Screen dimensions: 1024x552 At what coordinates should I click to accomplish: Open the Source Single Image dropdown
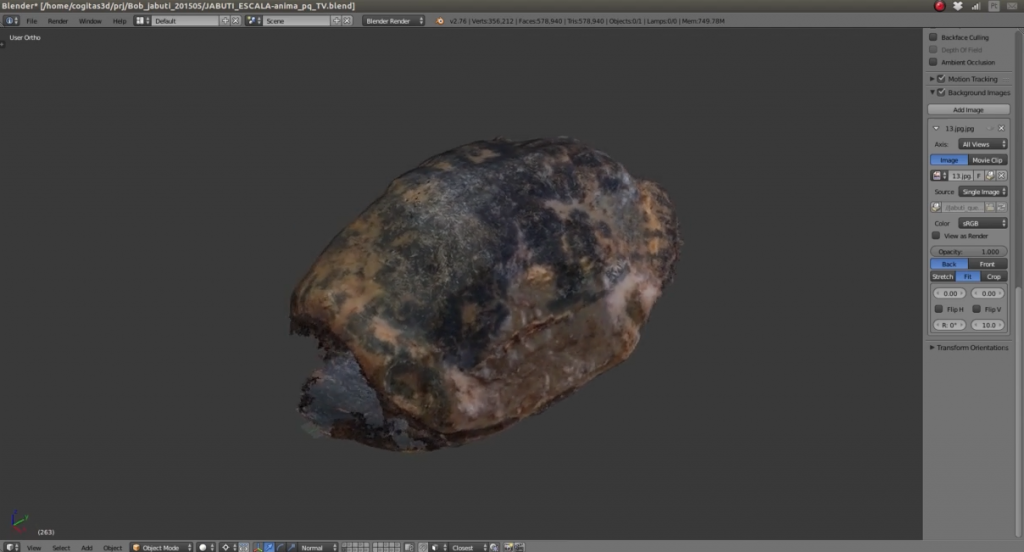(x=983, y=191)
